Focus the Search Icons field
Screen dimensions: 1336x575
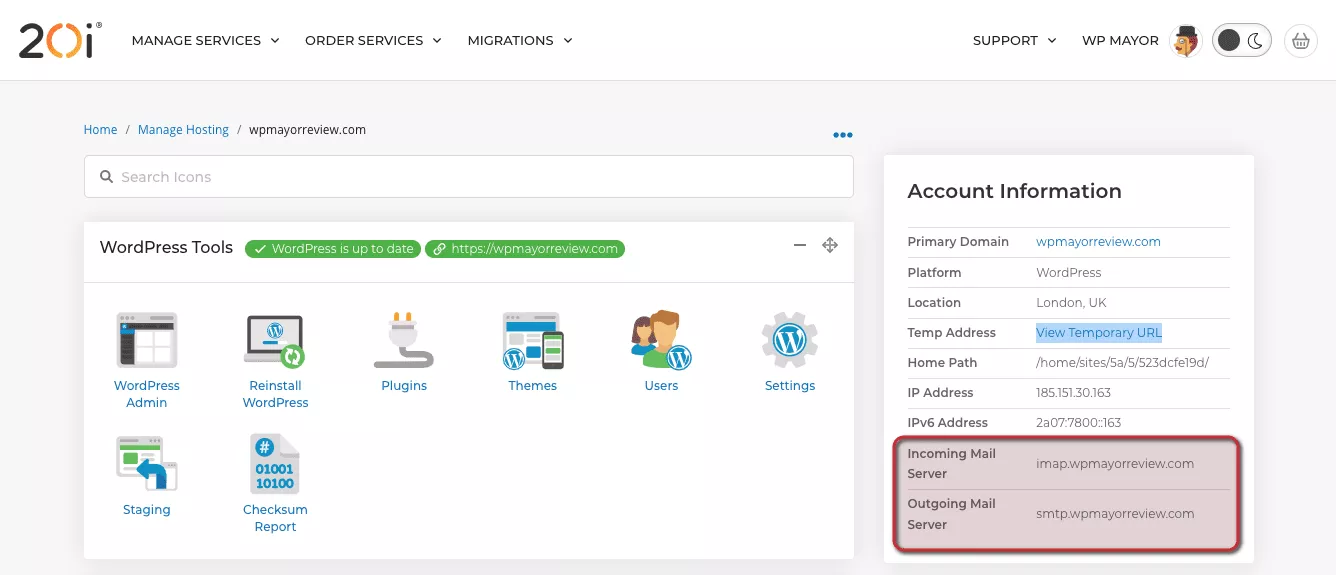[x=469, y=176]
